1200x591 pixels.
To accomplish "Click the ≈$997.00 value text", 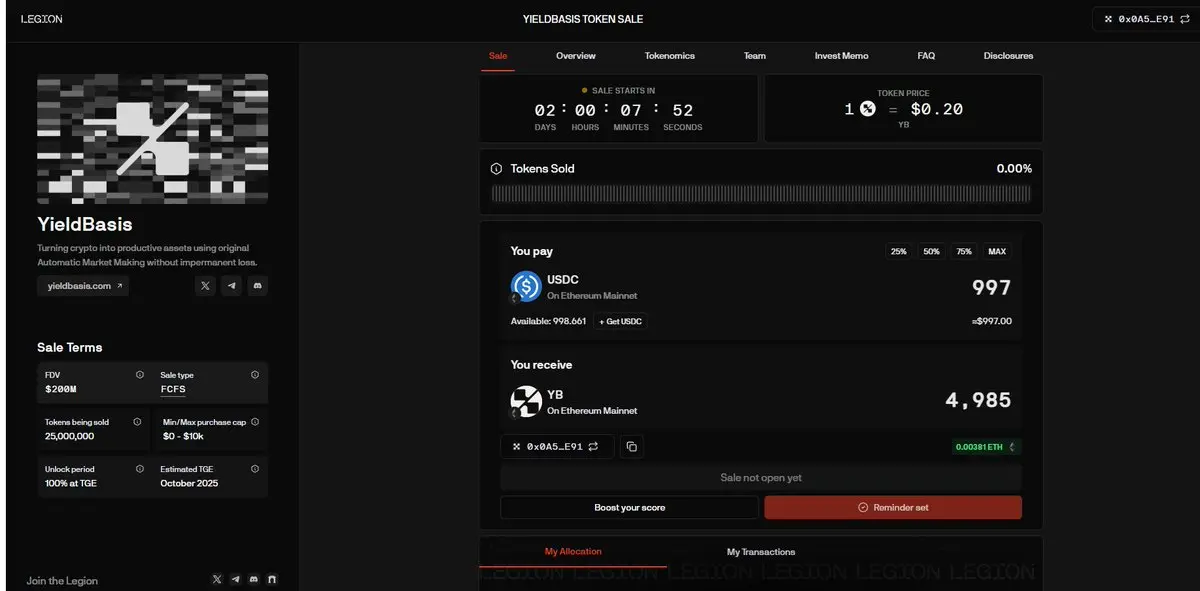I will coord(991,321).
